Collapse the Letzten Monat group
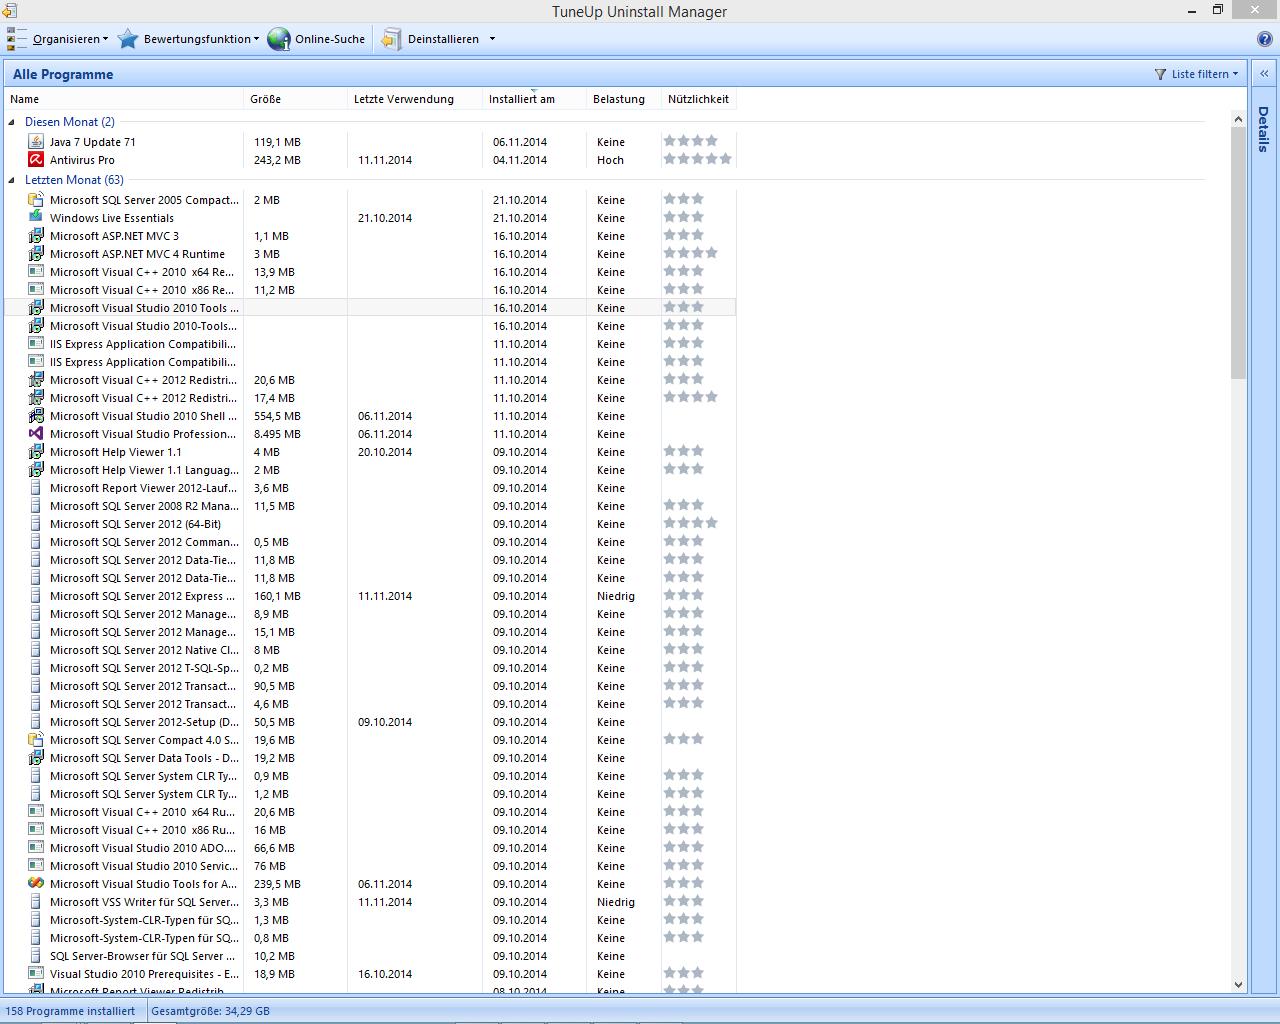 12,180
